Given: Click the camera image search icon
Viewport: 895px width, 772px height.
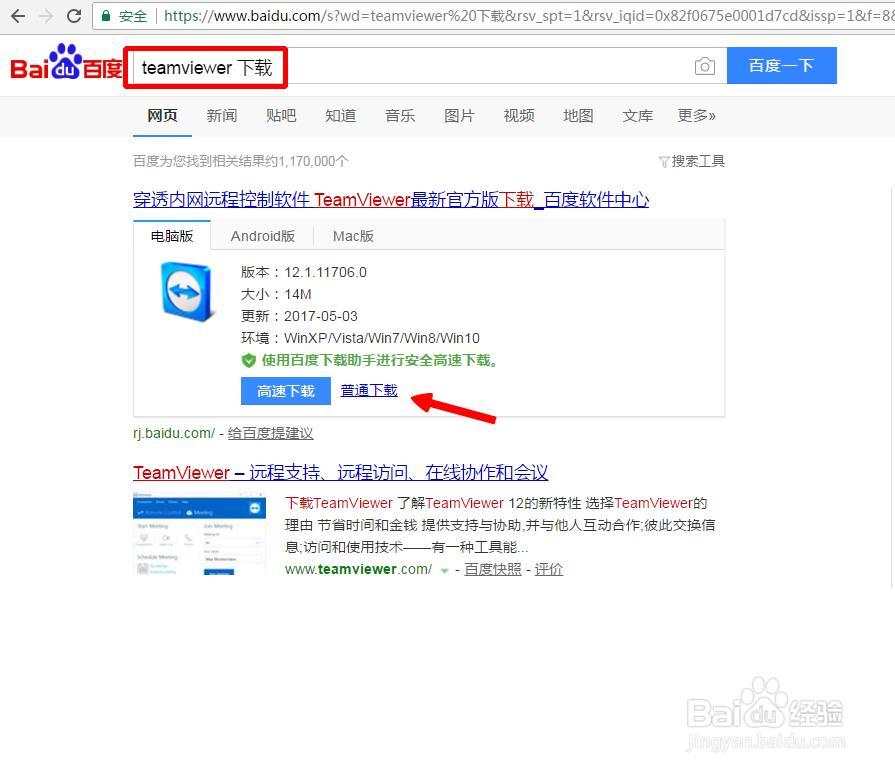Looking at the screenshot, I should click(705, 66).
